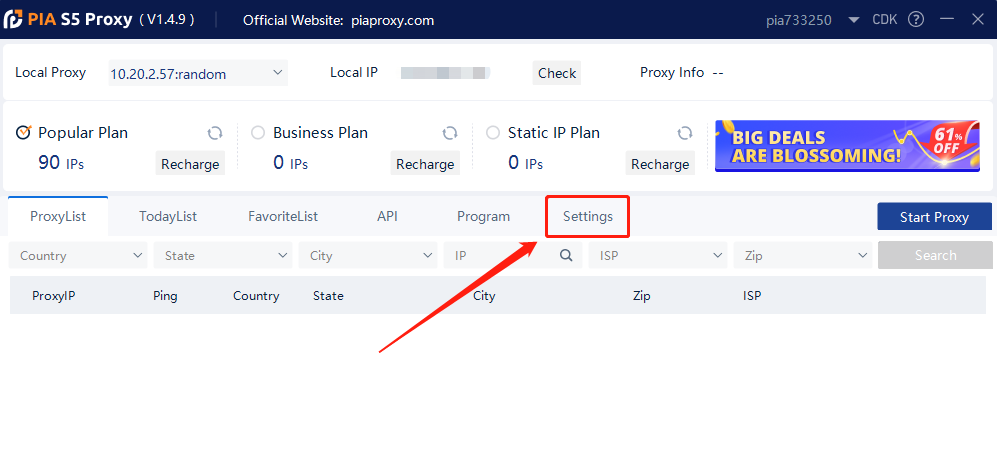Refresh the Business Plan IP count
The image size is (997, 456).
450,133
